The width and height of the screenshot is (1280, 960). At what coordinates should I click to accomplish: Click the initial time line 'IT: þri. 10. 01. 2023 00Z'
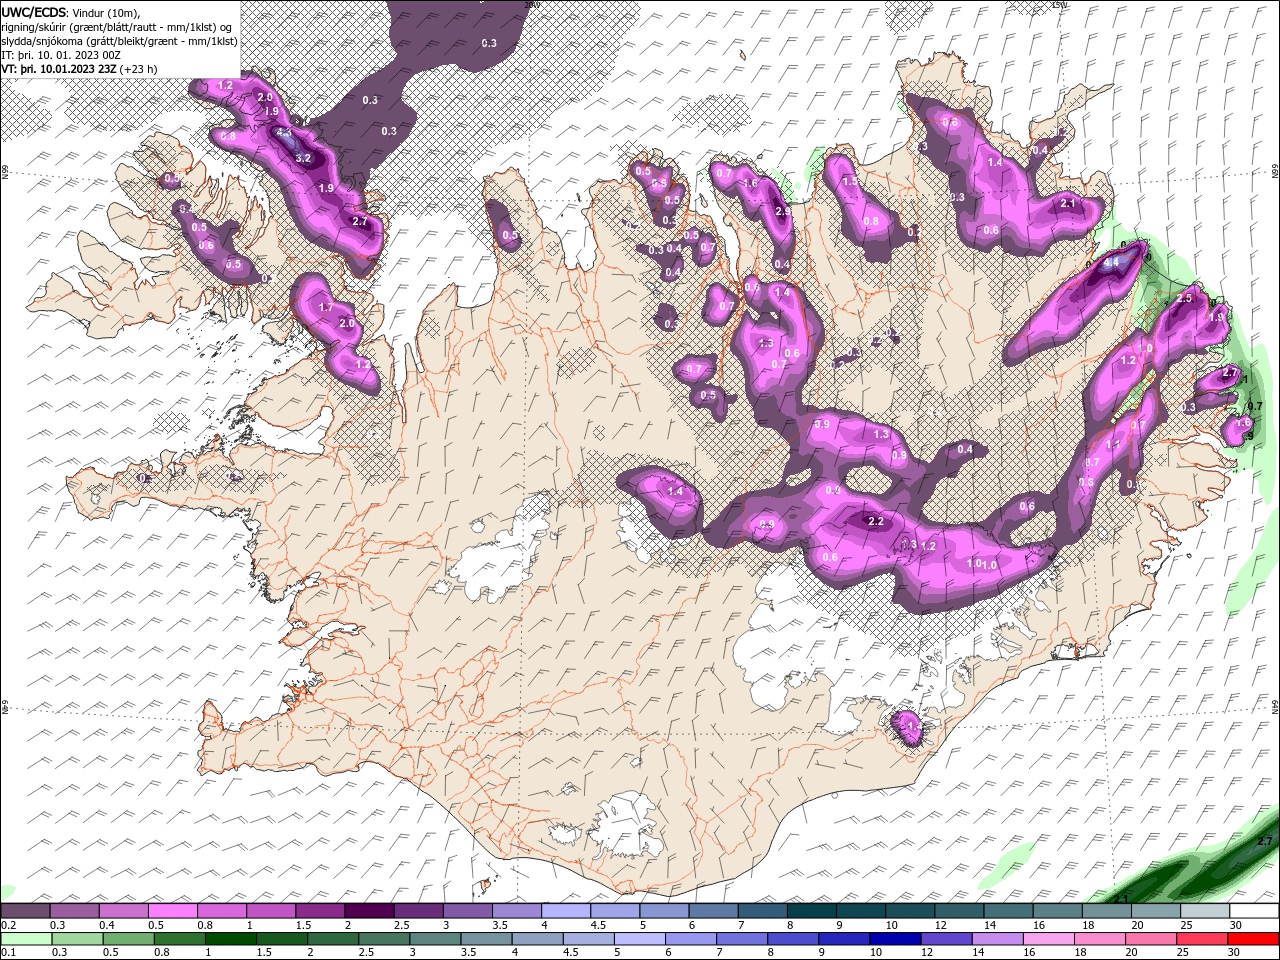(63, 55)
